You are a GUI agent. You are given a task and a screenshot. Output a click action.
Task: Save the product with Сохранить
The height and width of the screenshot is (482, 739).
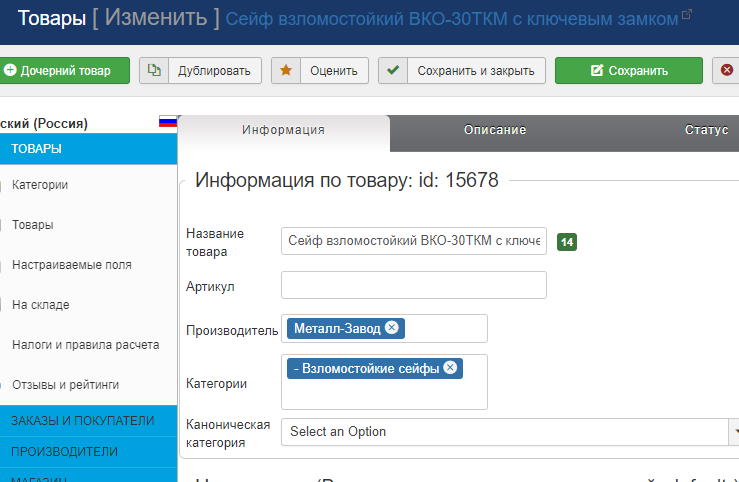point(629,71)
